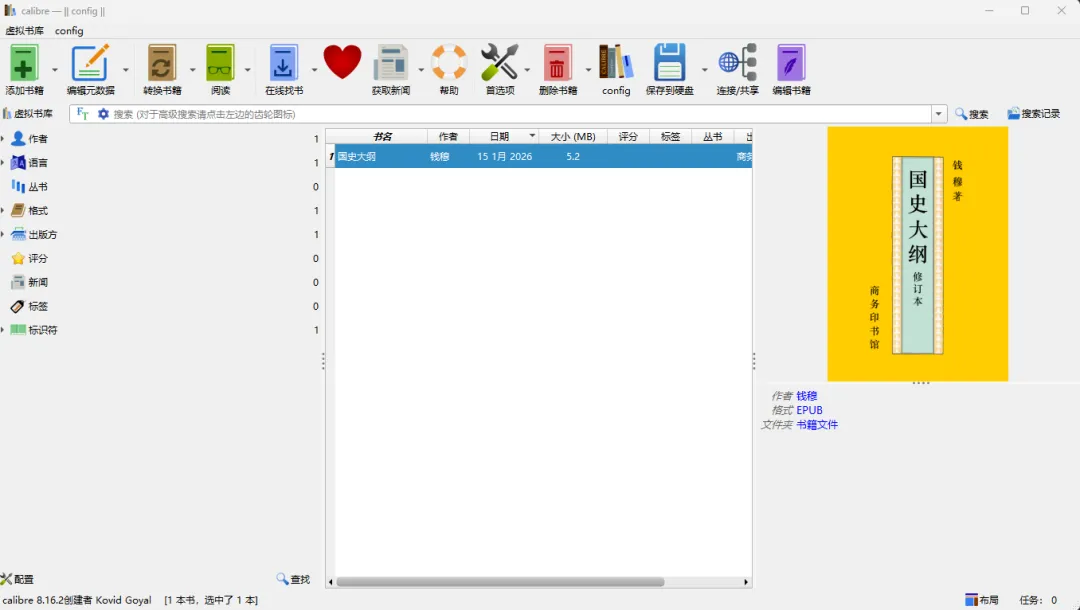The height and width of the screenshot is (610, 1080).
Task: Open the Read dropdown arrow
Action: pos(247,70)
